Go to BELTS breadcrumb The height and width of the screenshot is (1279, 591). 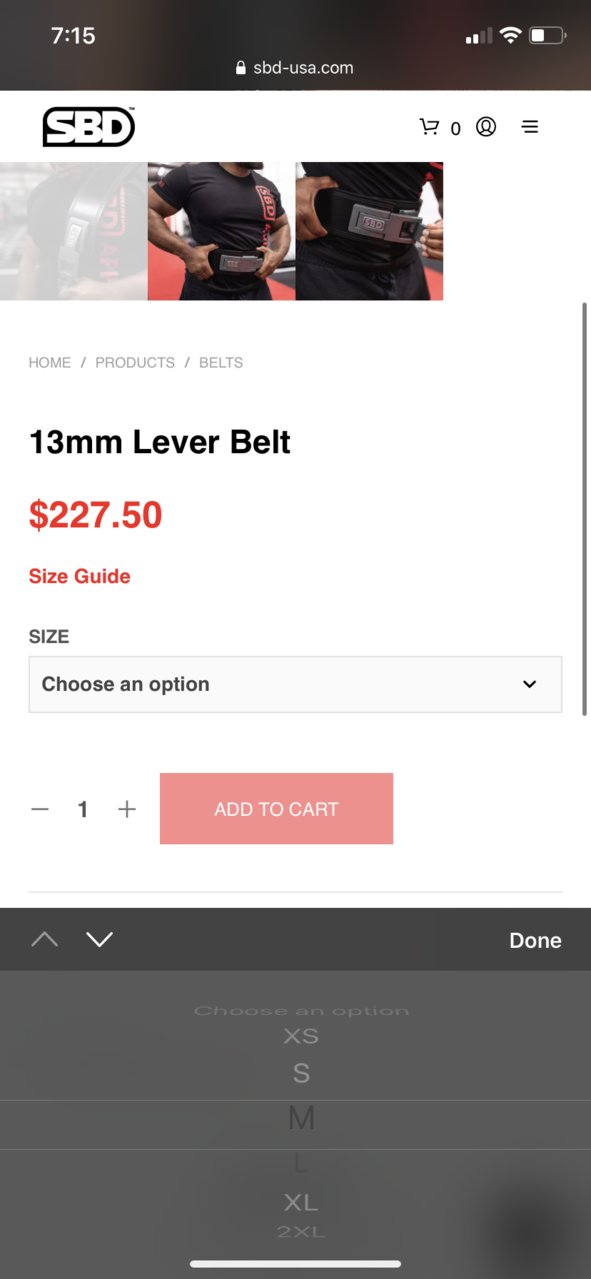pyautogui.click(x=221, y=363)
